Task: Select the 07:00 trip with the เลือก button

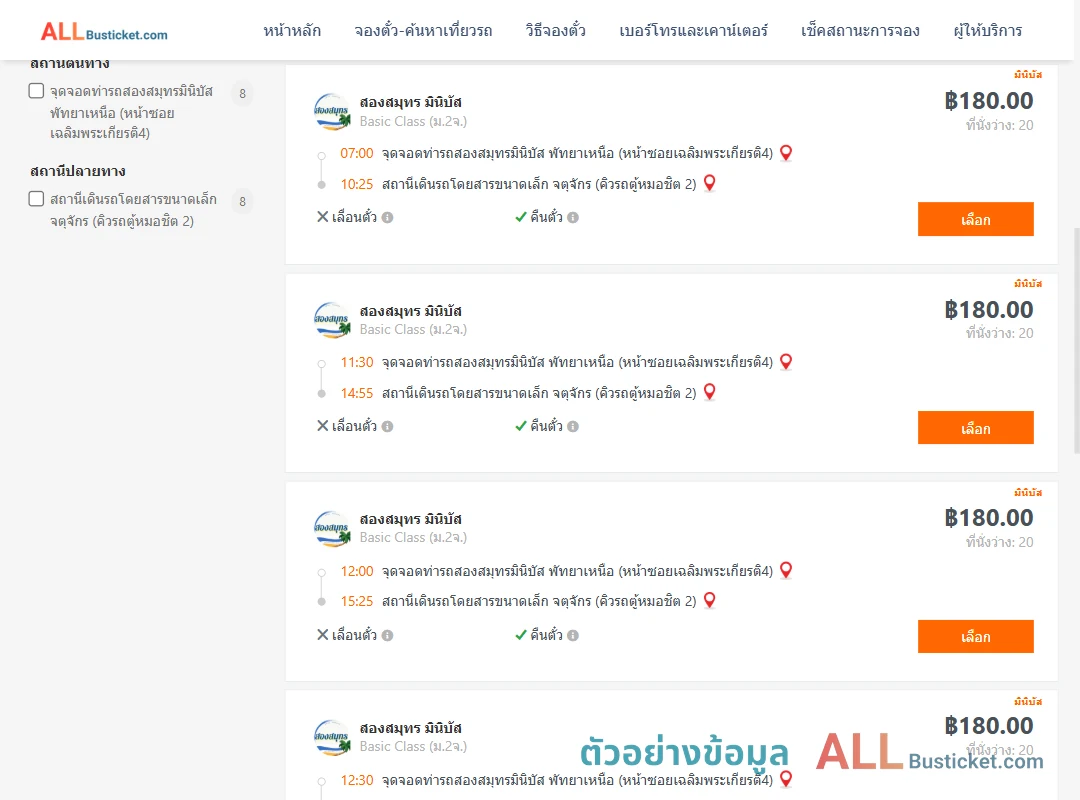Action: 975,219
